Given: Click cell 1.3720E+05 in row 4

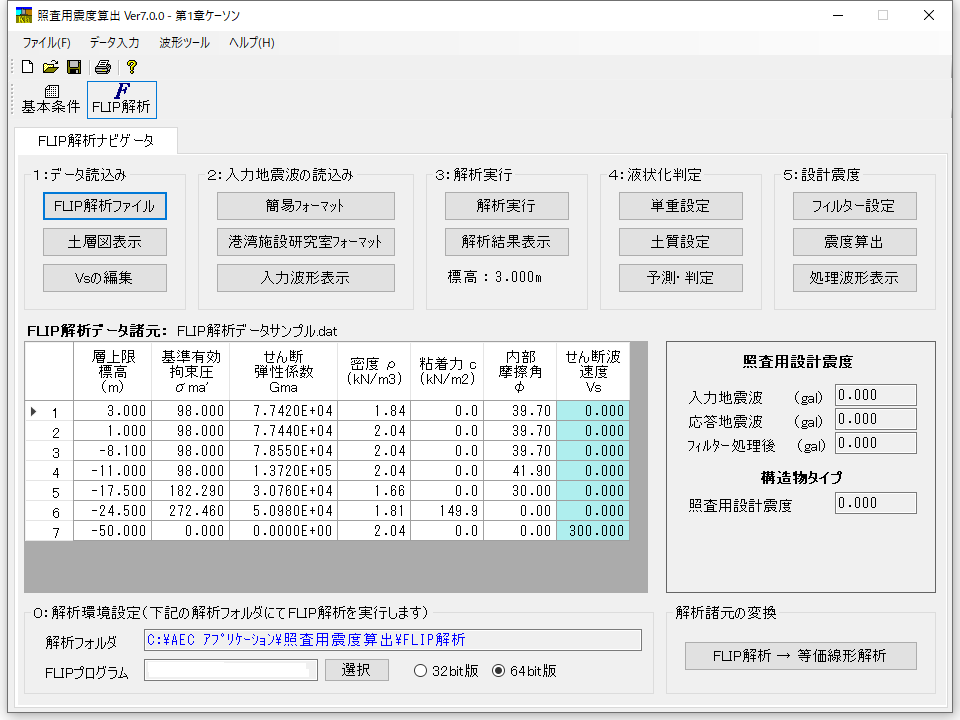Looking at the screenshot, I should coord(283,471).
